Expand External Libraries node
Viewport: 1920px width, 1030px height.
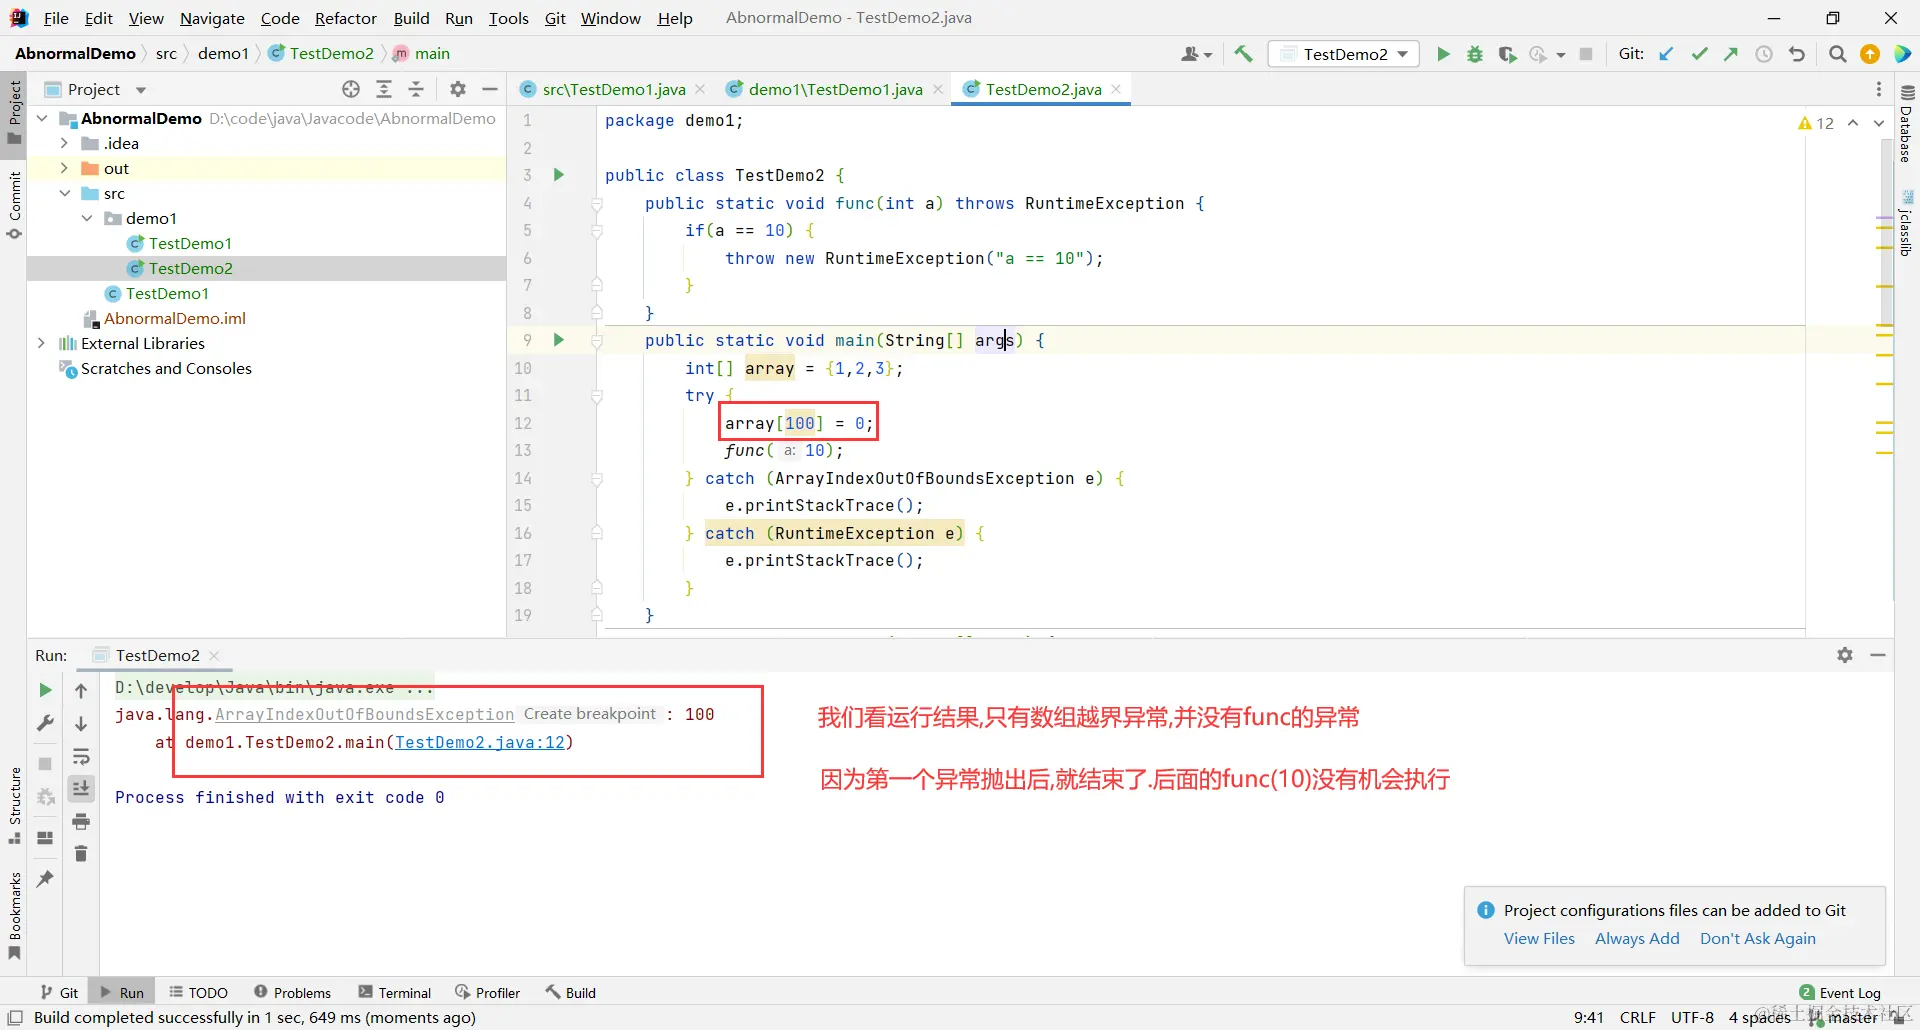click(42, 343)
